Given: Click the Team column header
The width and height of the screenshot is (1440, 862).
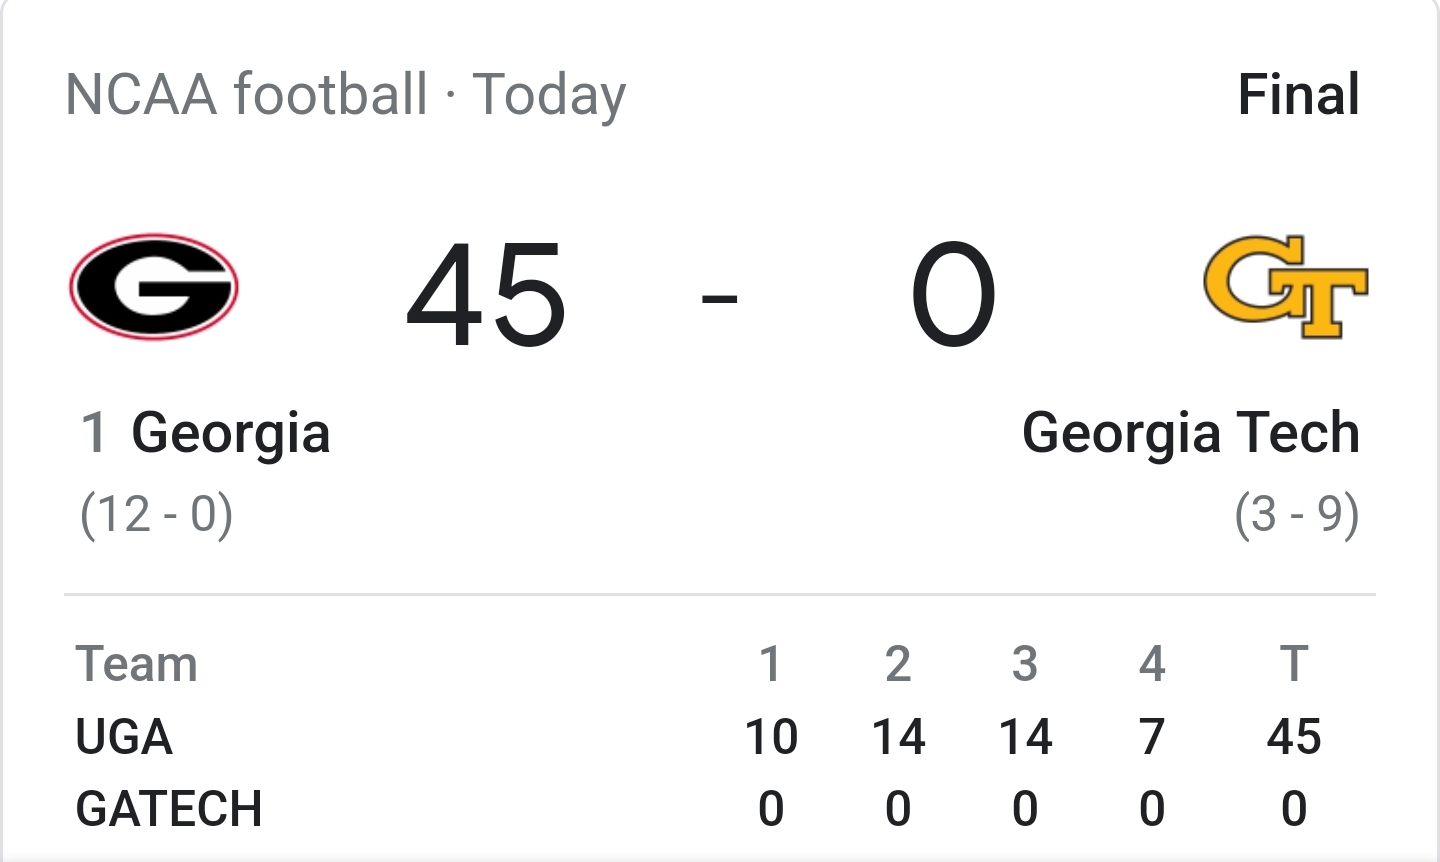Looking at the screenshot, I should click(x=137, y=665).
